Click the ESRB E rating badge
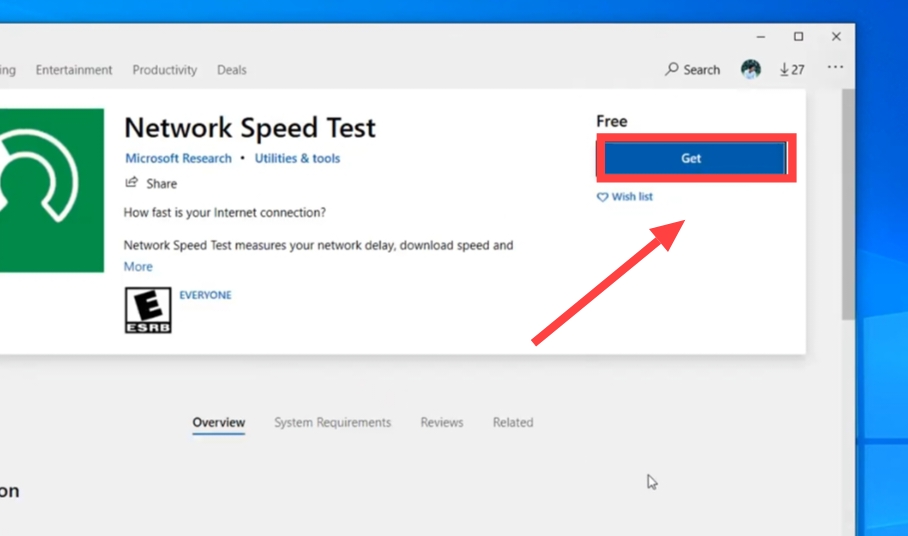 tap(148, 310)
